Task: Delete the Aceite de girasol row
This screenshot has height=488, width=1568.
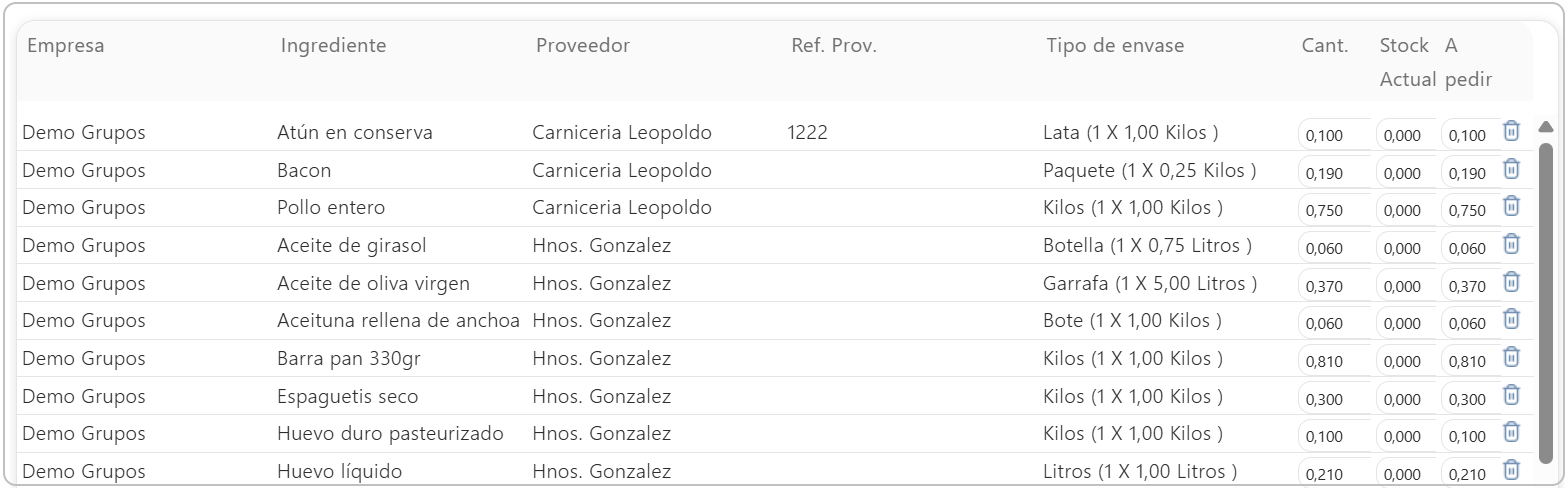Action: coord(1511,244)
